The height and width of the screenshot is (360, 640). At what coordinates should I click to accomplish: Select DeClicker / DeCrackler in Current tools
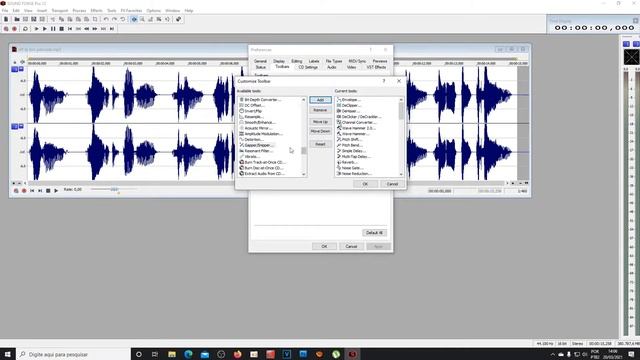tap(359, 117)
